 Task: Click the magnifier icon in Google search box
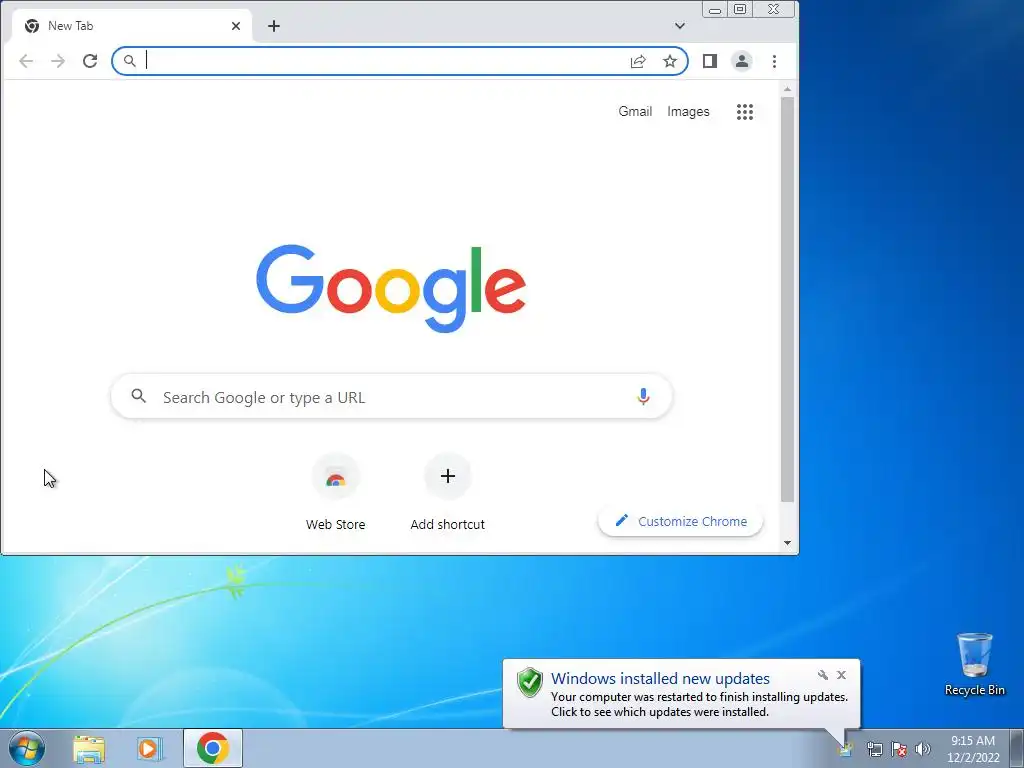click(x=138, y=396)
